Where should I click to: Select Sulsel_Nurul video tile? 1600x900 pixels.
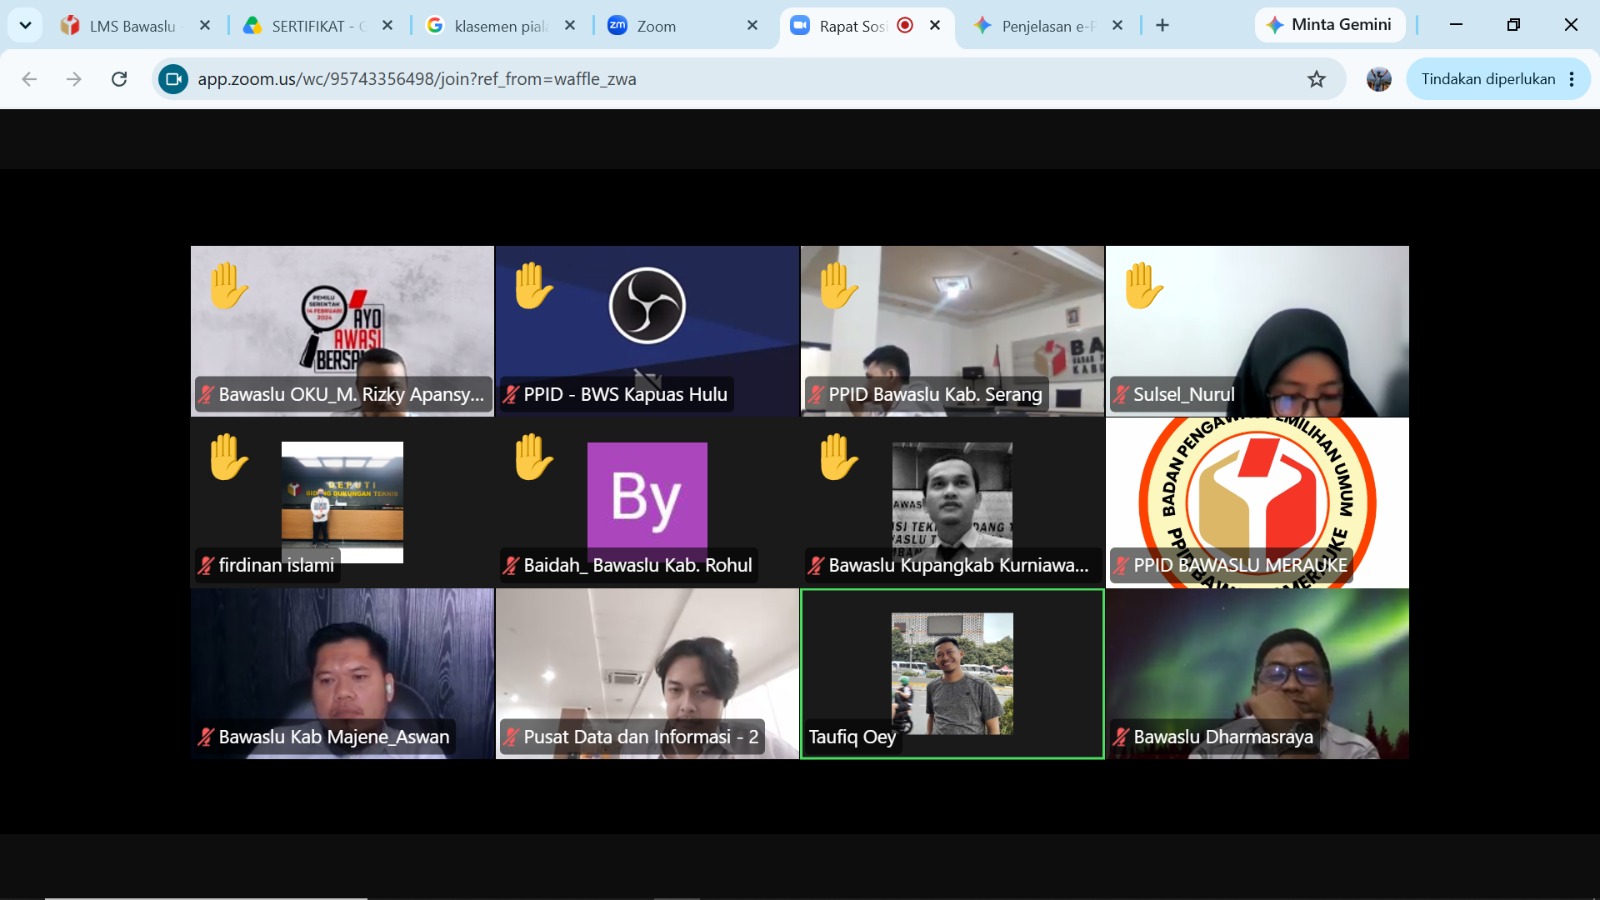tap(1258, 331)
